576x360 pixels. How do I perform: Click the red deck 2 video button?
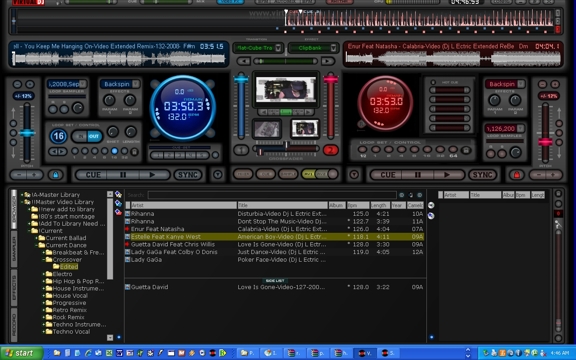(331, 150)
